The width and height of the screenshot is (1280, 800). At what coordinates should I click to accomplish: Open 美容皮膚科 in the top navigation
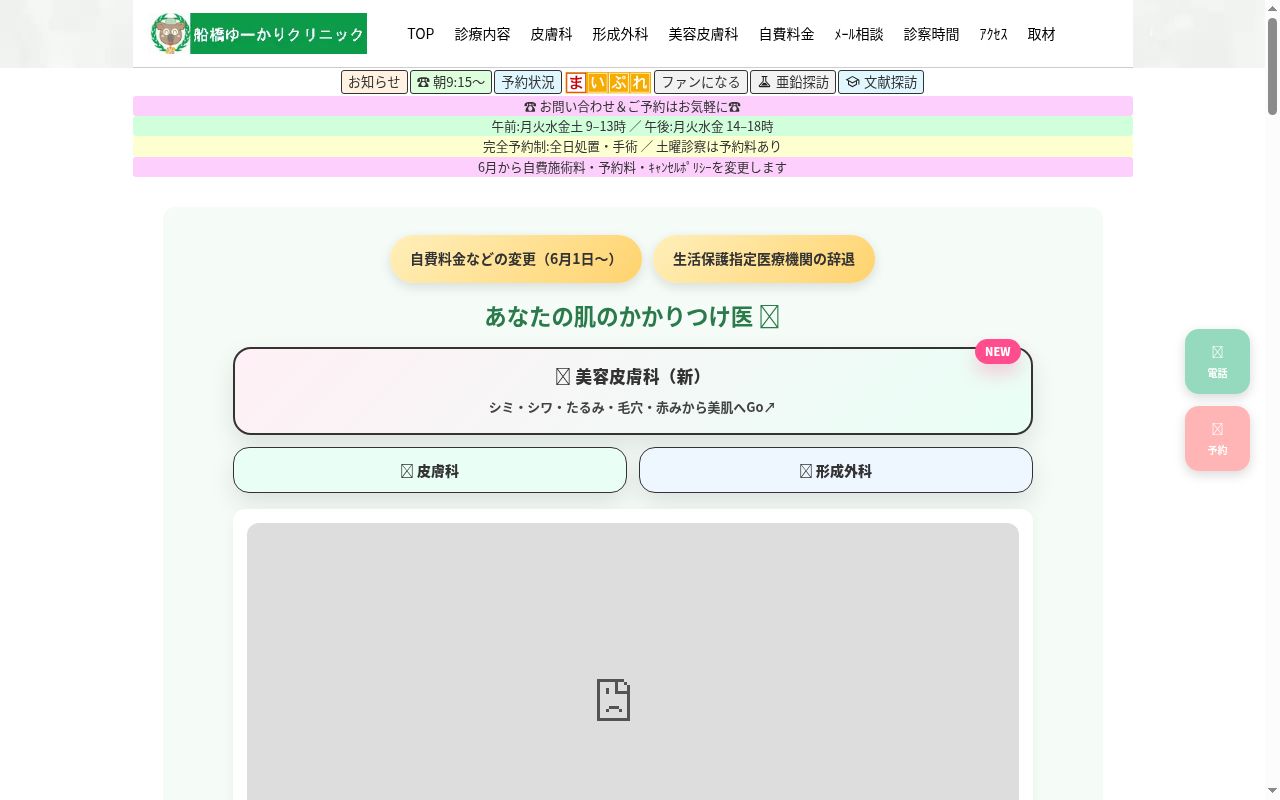coord(704,34)
